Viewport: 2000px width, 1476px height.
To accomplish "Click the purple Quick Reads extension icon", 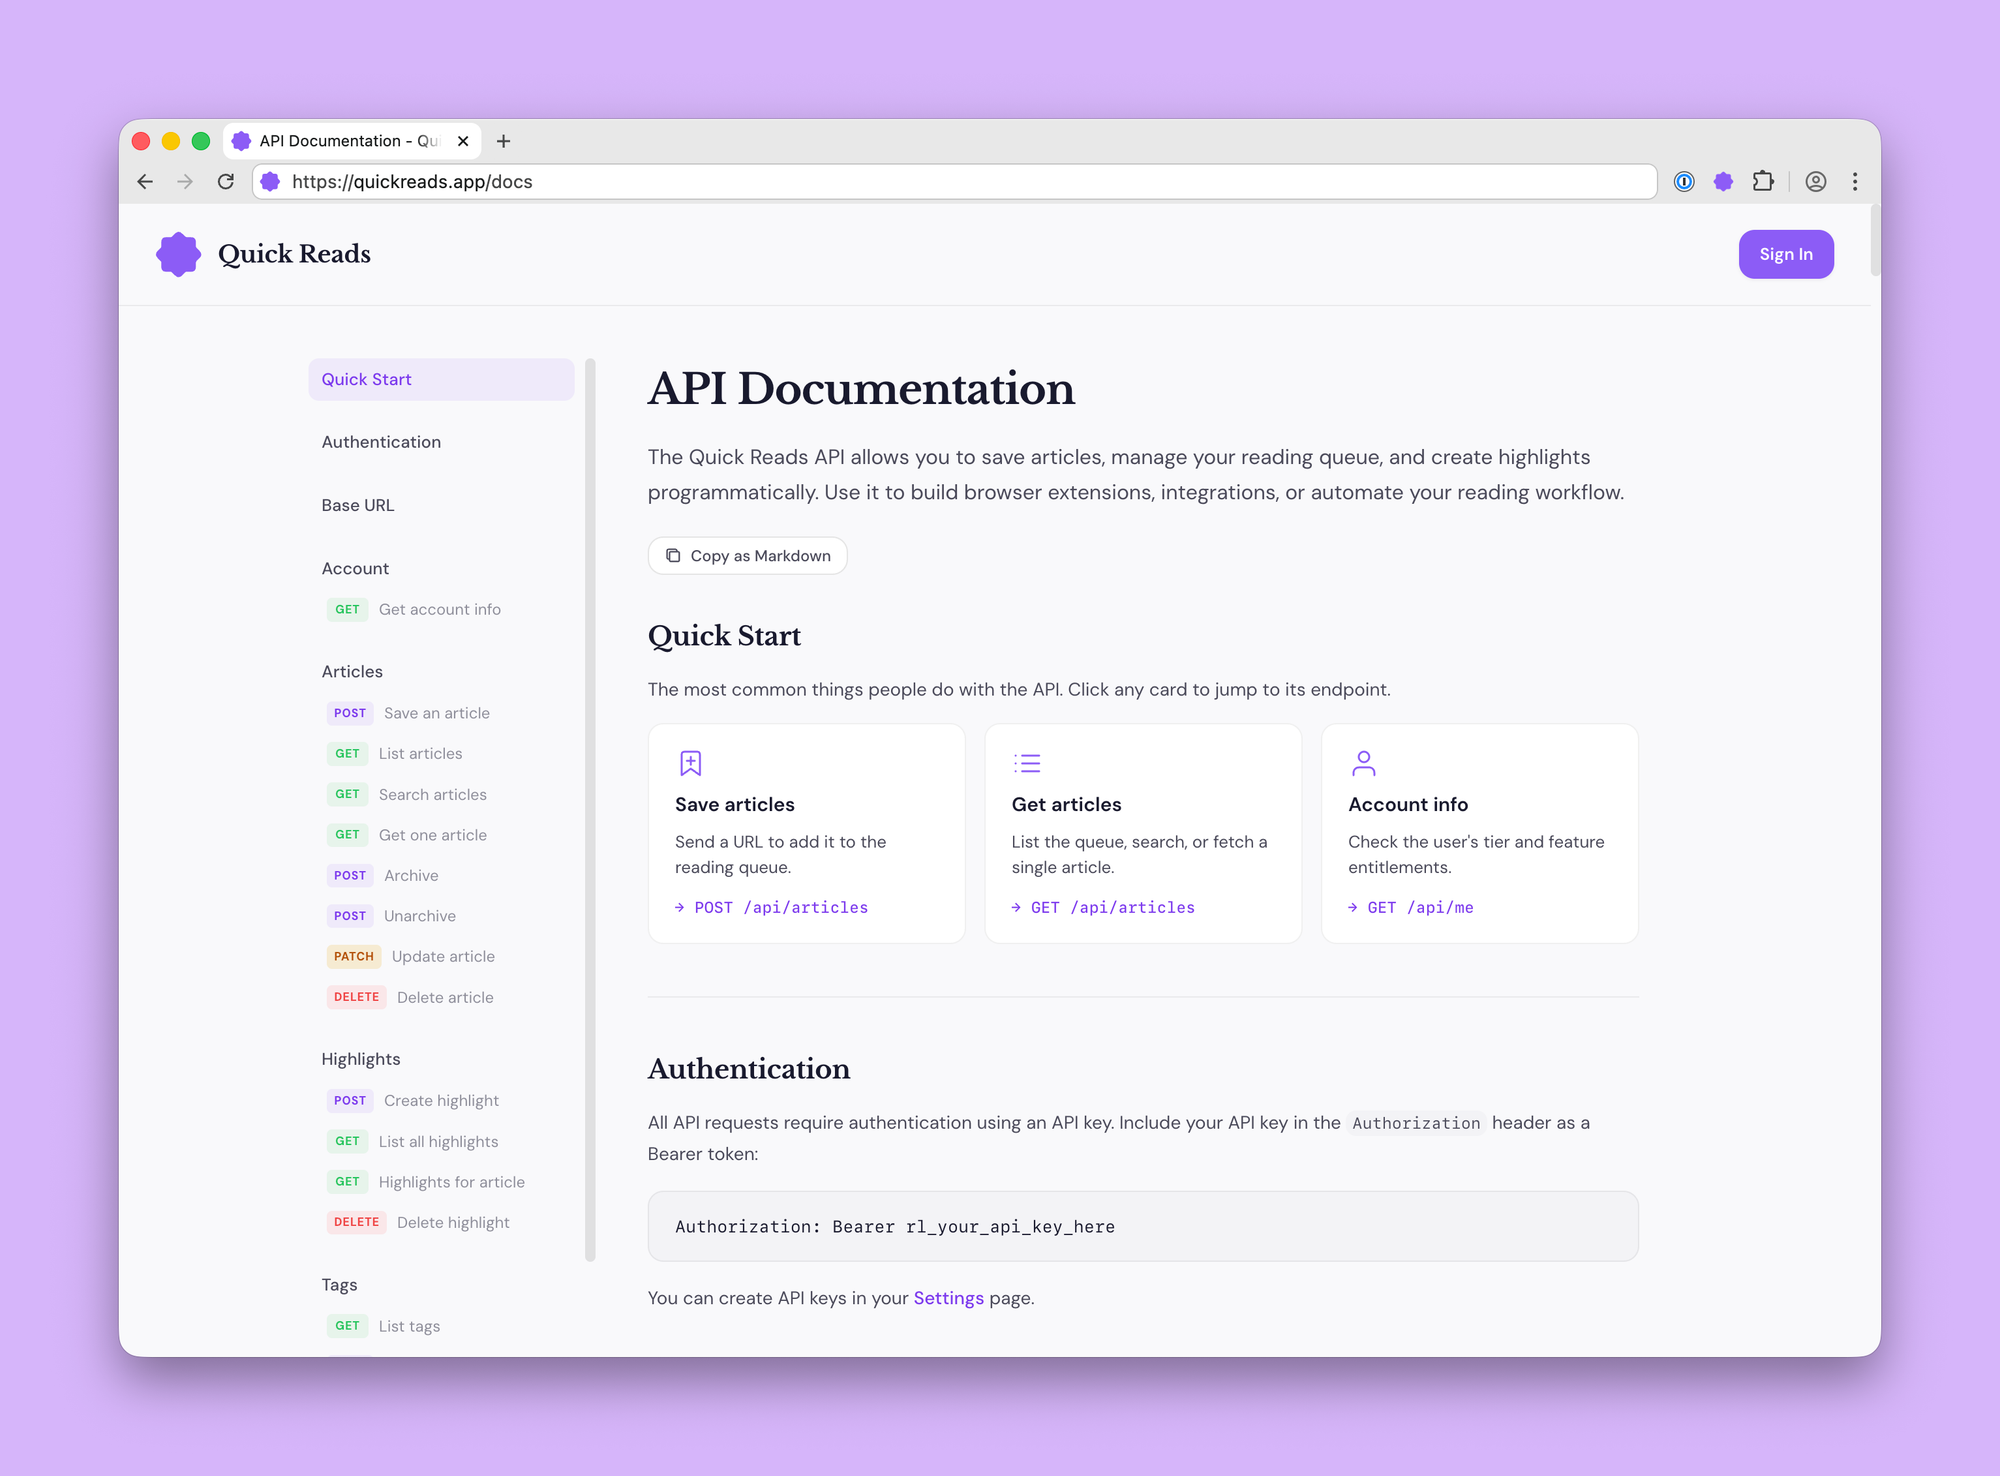I will [1723, 181].
